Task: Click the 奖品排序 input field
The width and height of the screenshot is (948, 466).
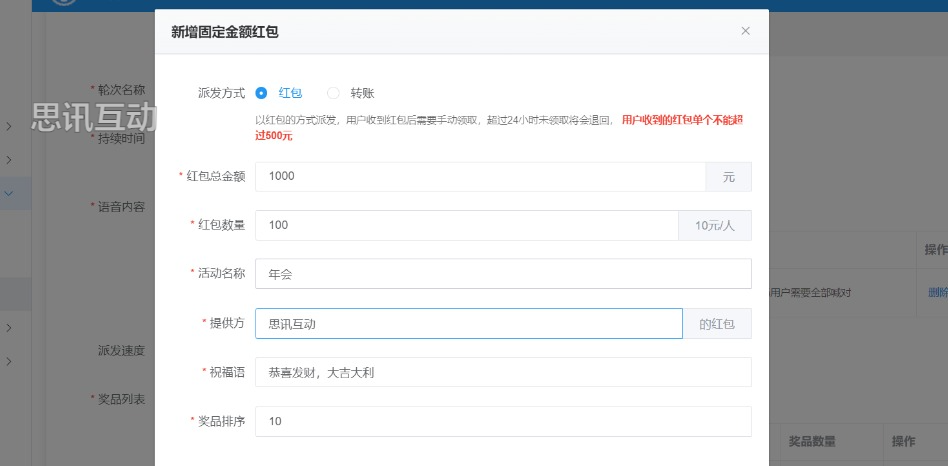Action: [x=502, y=422]
